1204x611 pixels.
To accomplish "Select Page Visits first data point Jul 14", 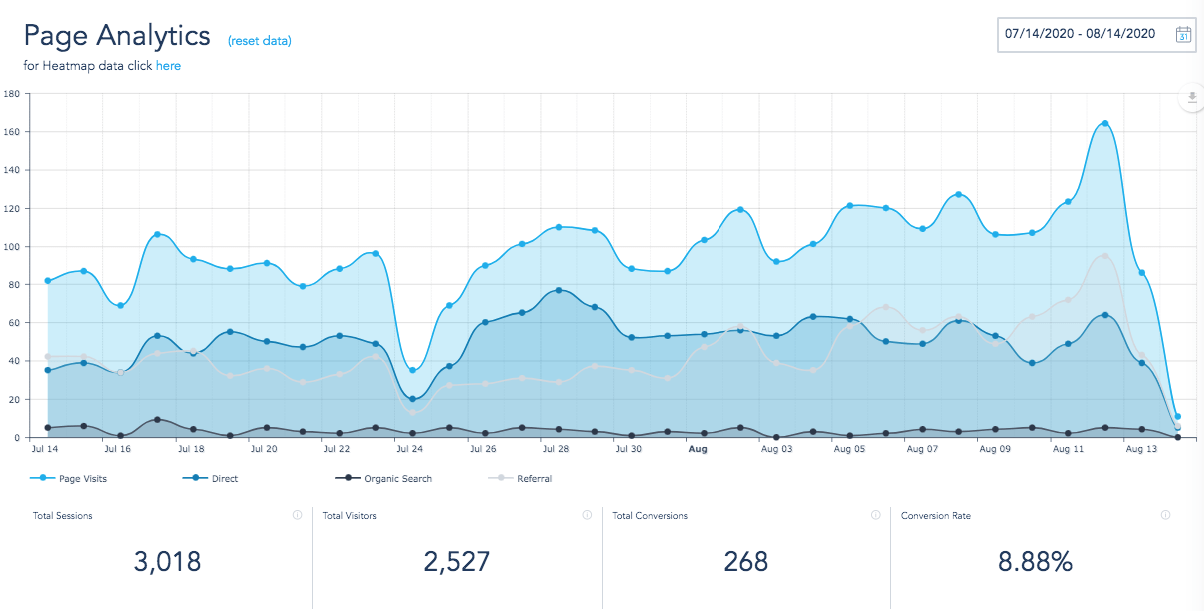I will coord(48,281).
